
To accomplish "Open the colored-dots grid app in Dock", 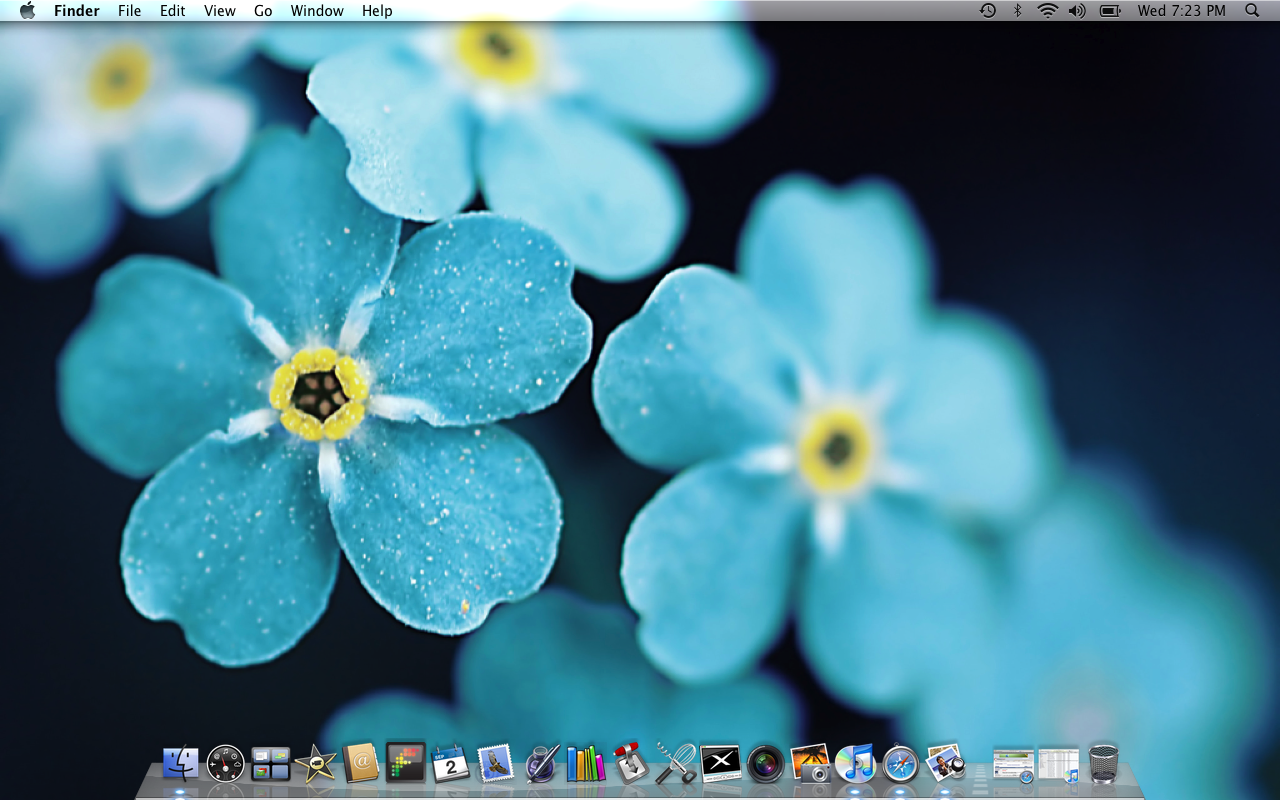I will click(405, 763).
